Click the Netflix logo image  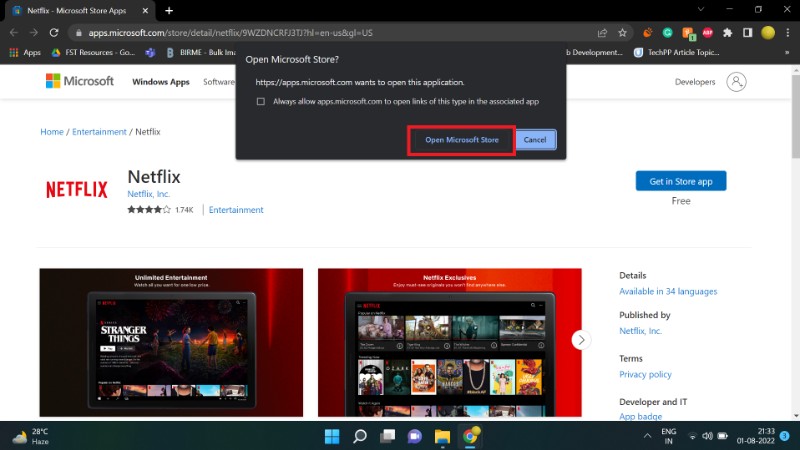77,189
